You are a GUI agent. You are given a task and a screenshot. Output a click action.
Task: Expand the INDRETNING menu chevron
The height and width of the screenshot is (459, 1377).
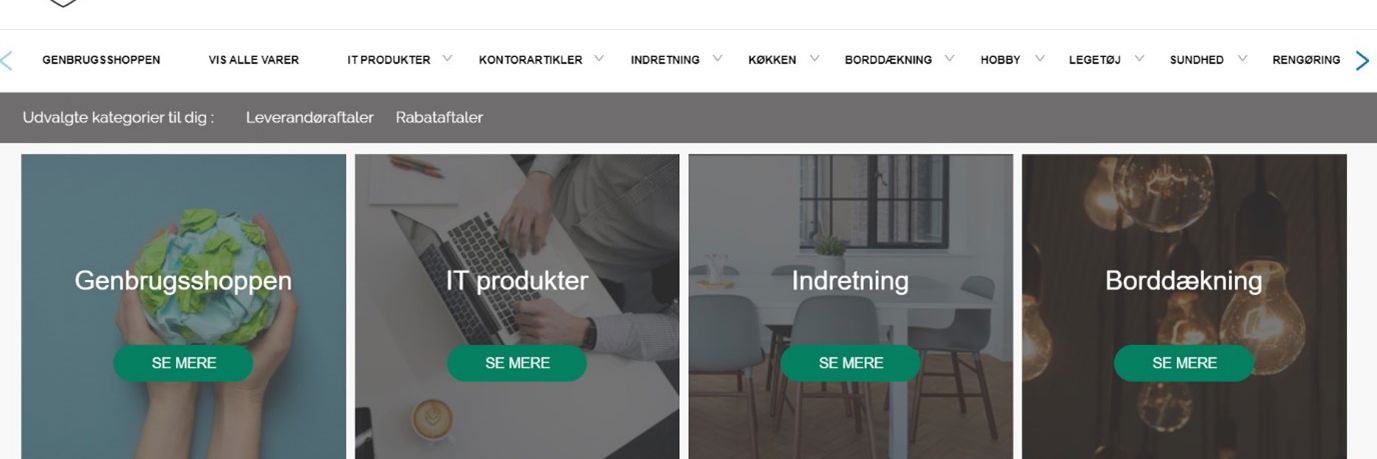717,59
